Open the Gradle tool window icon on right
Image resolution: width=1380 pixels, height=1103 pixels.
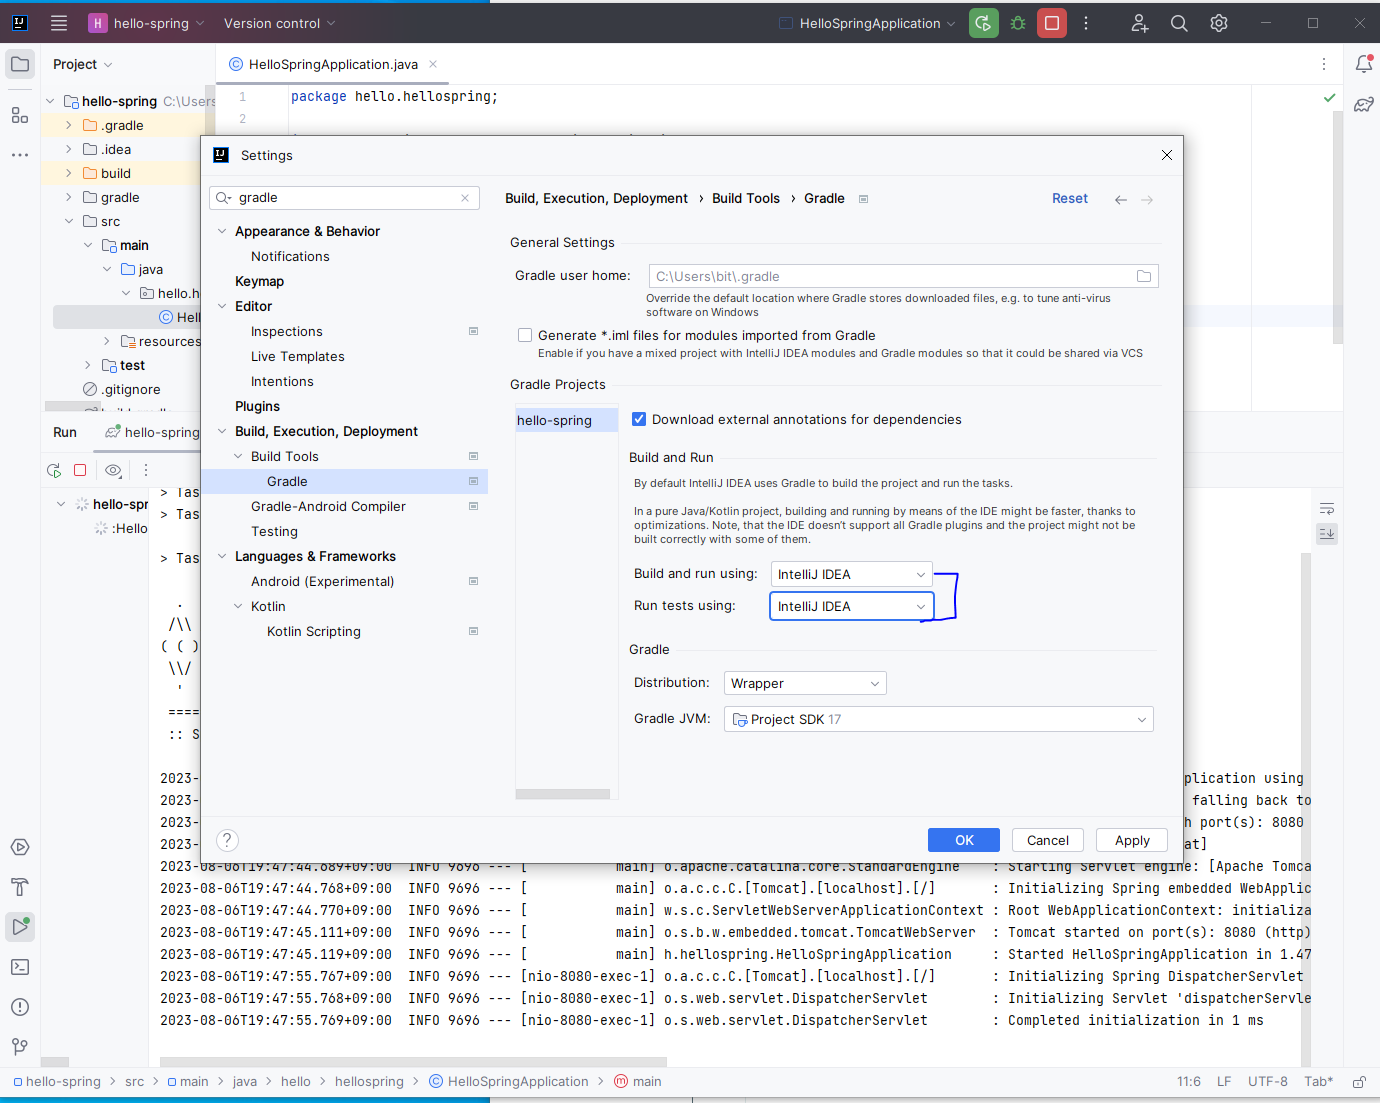[1363, 104]
